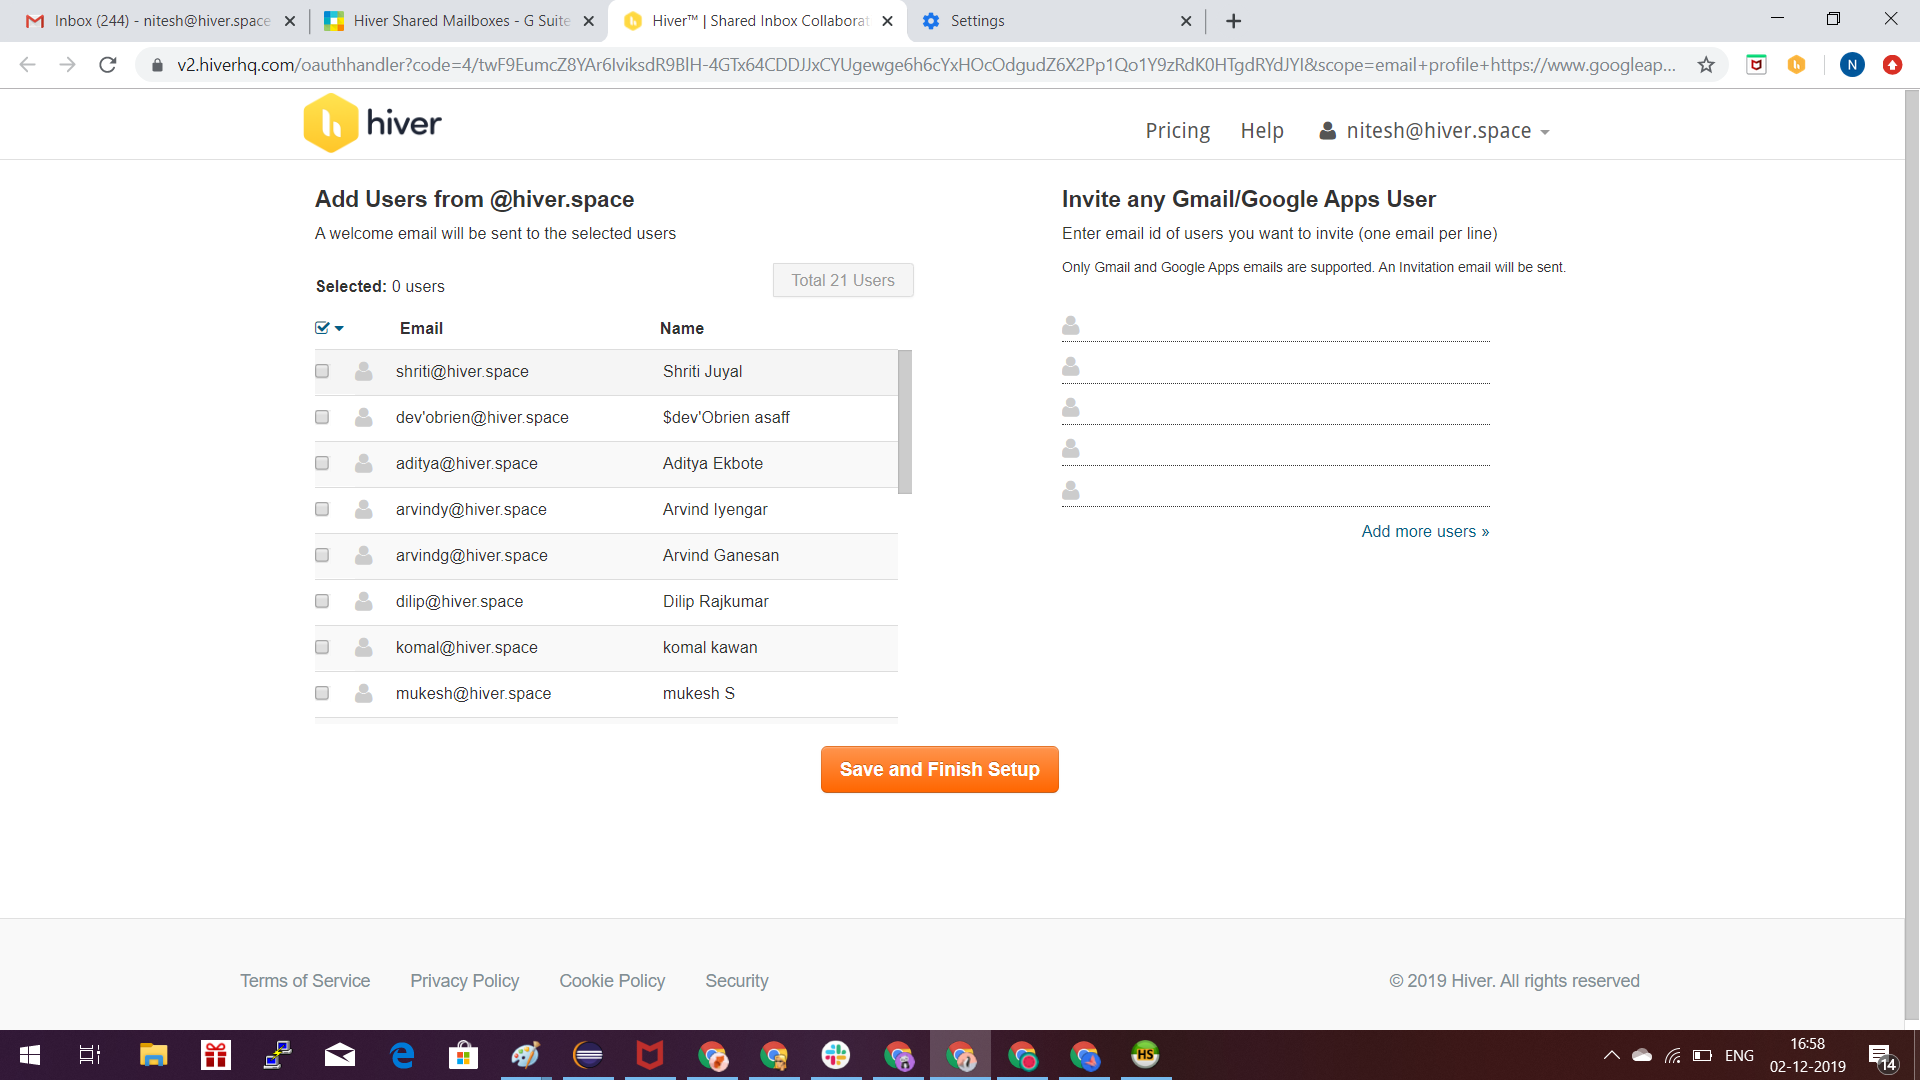This screenshot has width=1920, height=1080.
Task: Click Total 21 Users button
Action: point(843,280)
